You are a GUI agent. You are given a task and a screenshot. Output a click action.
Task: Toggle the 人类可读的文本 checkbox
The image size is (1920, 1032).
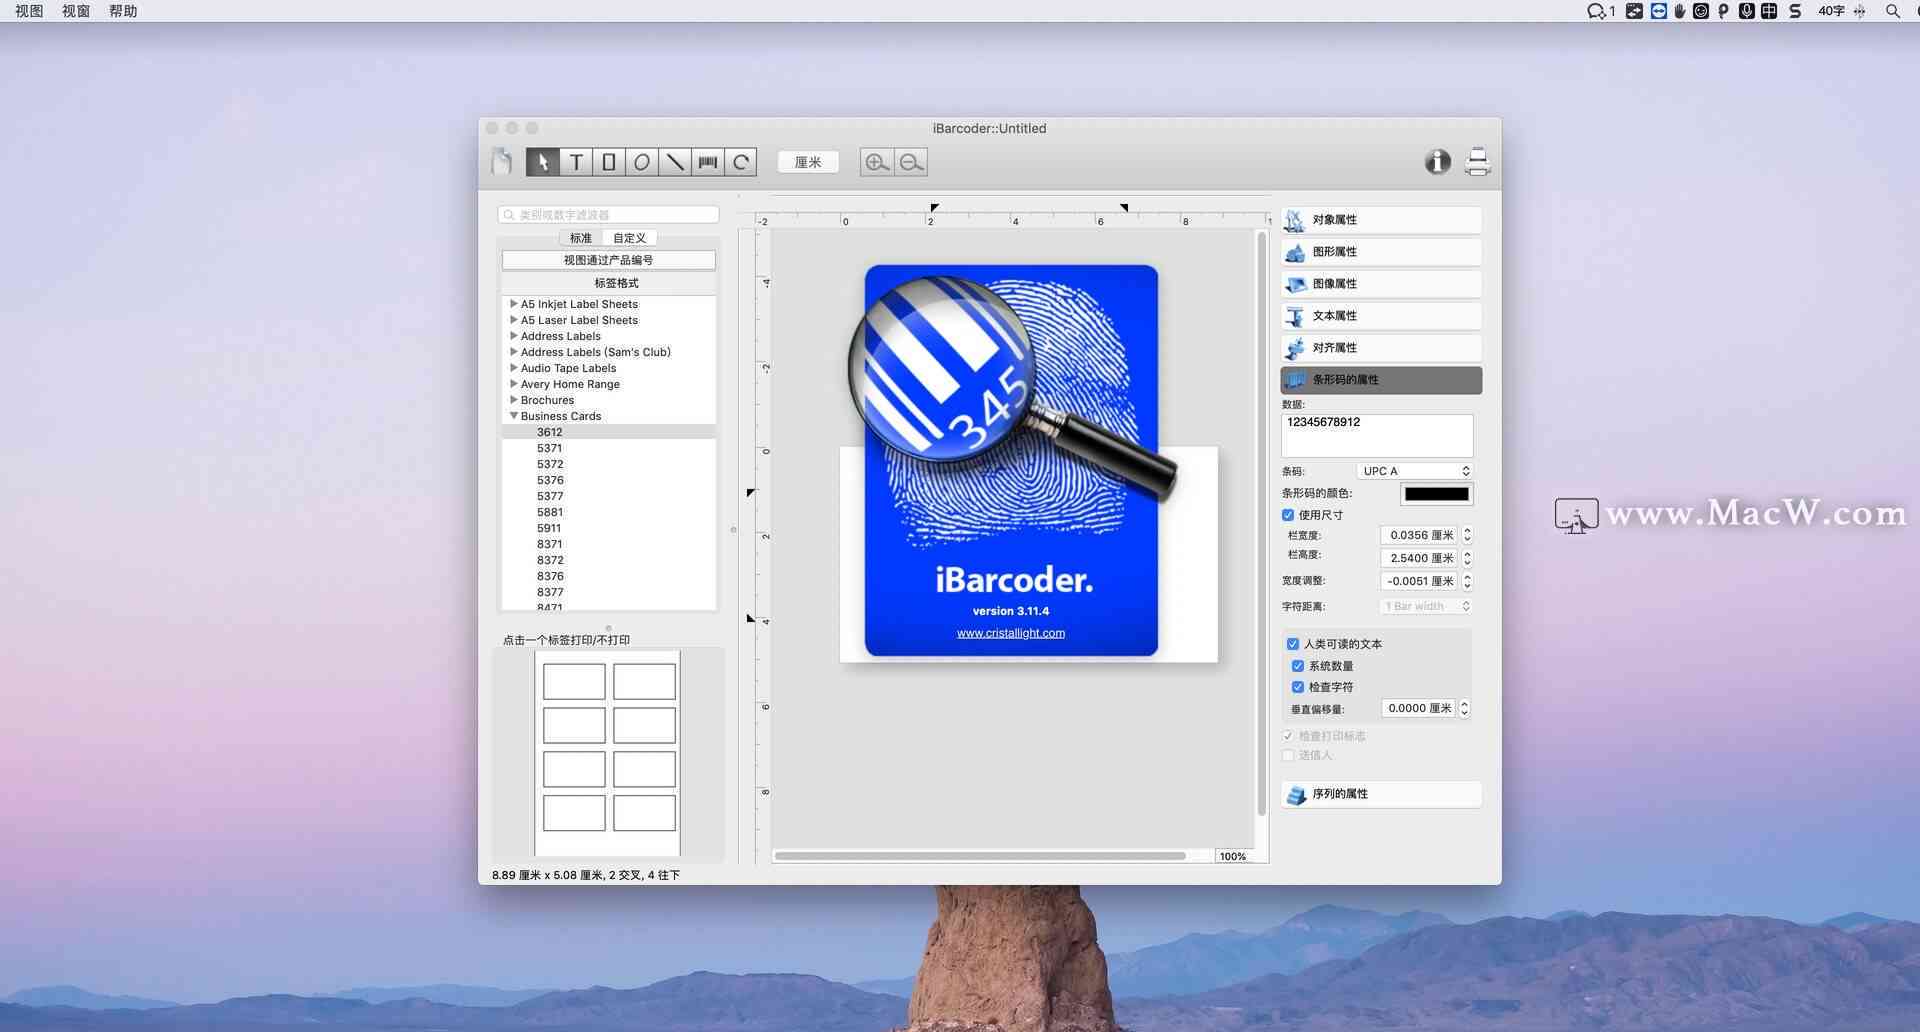click(1293, 644)
